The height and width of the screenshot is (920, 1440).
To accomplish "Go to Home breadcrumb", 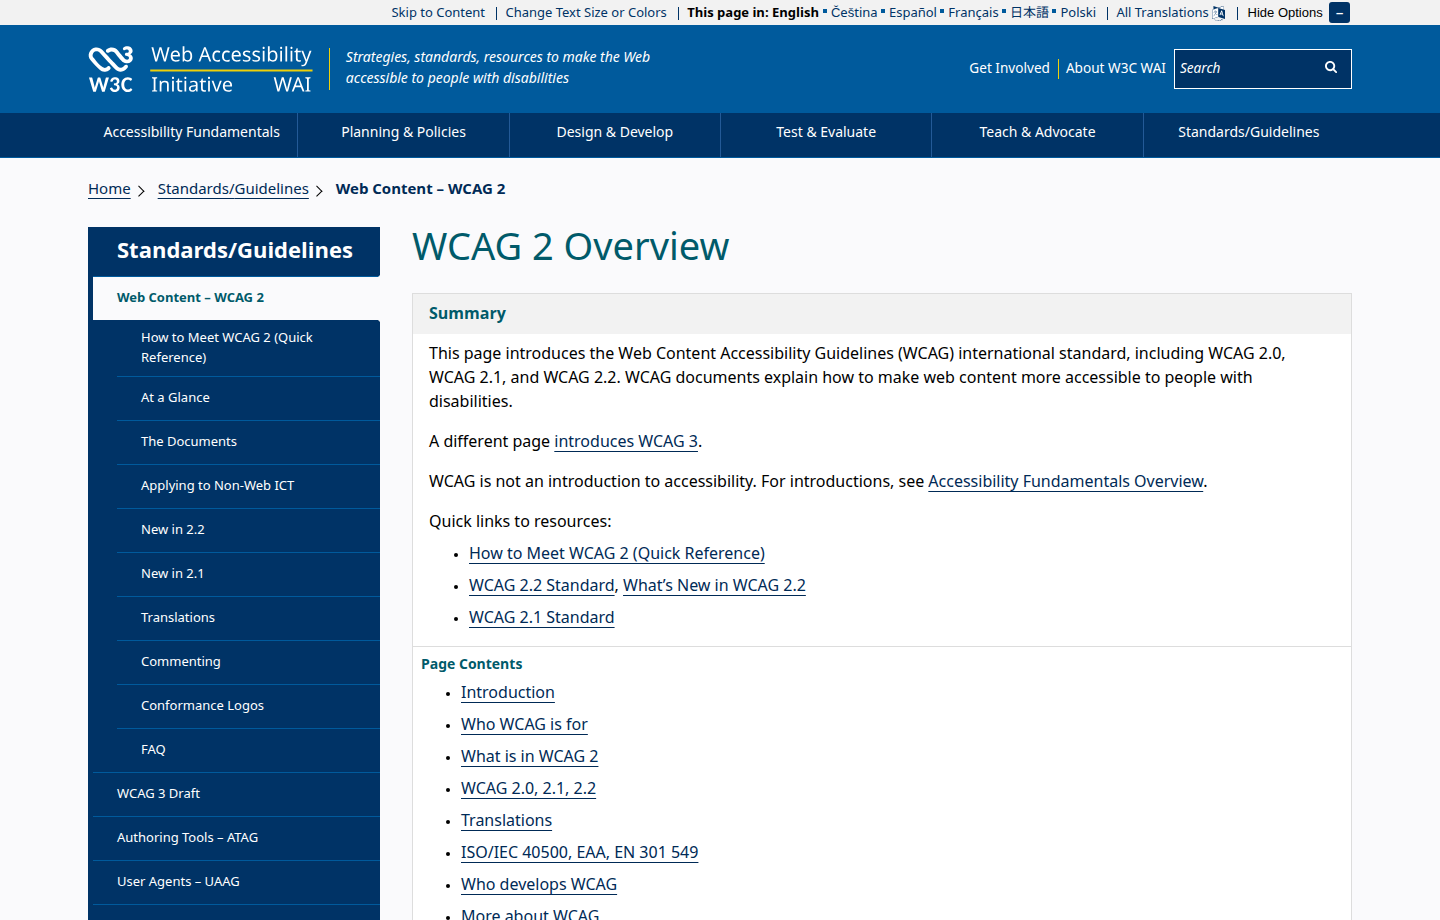I will (x=109, y=189).
